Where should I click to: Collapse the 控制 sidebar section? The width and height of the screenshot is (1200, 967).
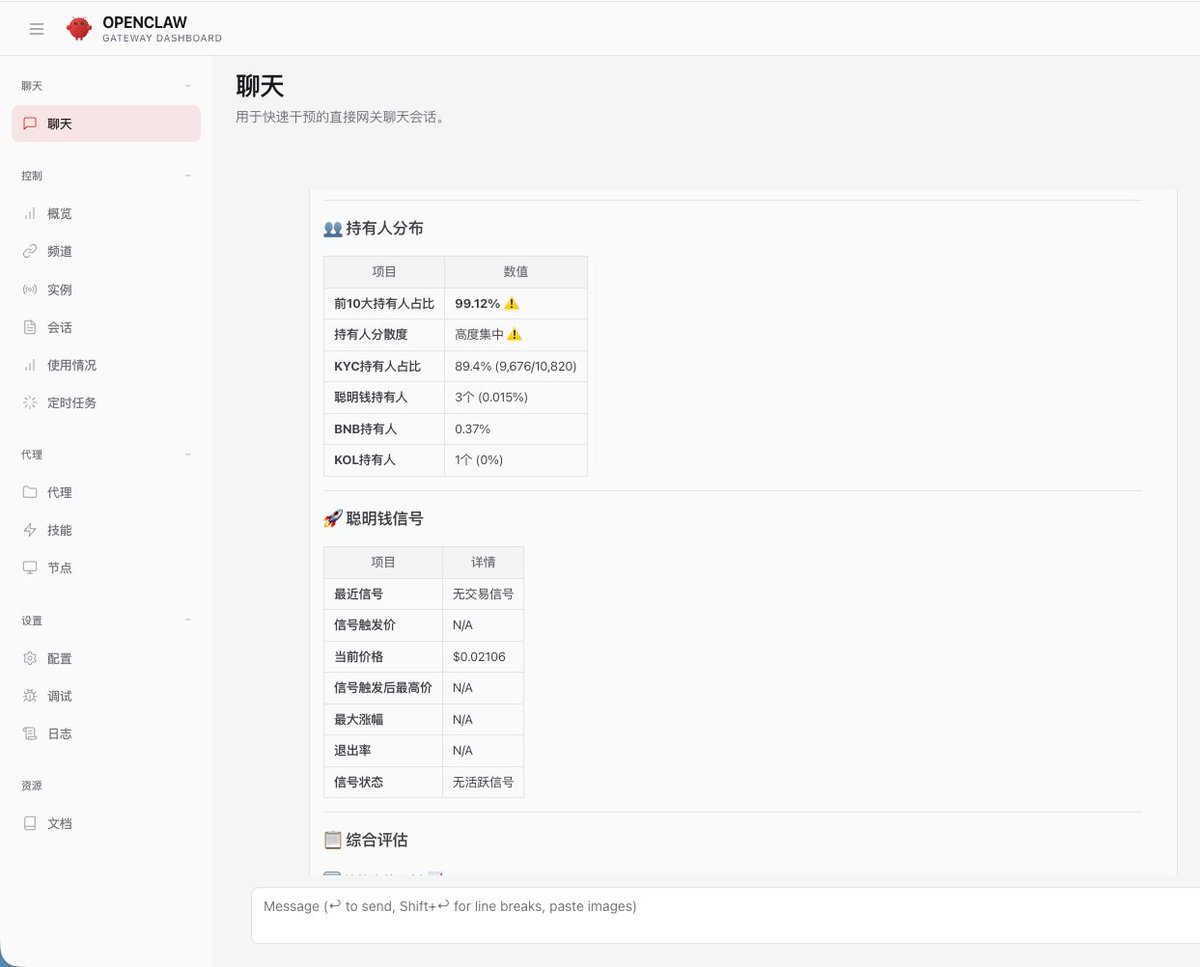pyautogui.click(x=188, y=176)
